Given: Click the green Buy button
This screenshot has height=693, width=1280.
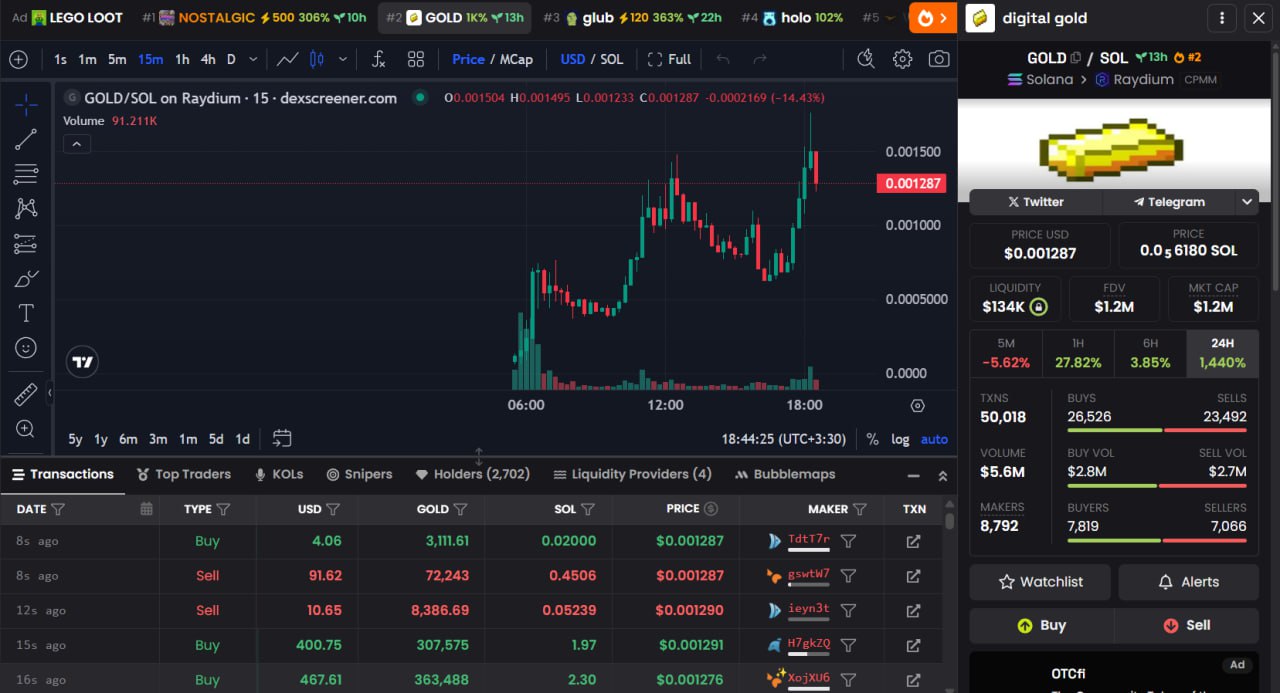Looking at the screenshot, I should pyautogui.click(x=1041, y=625).
